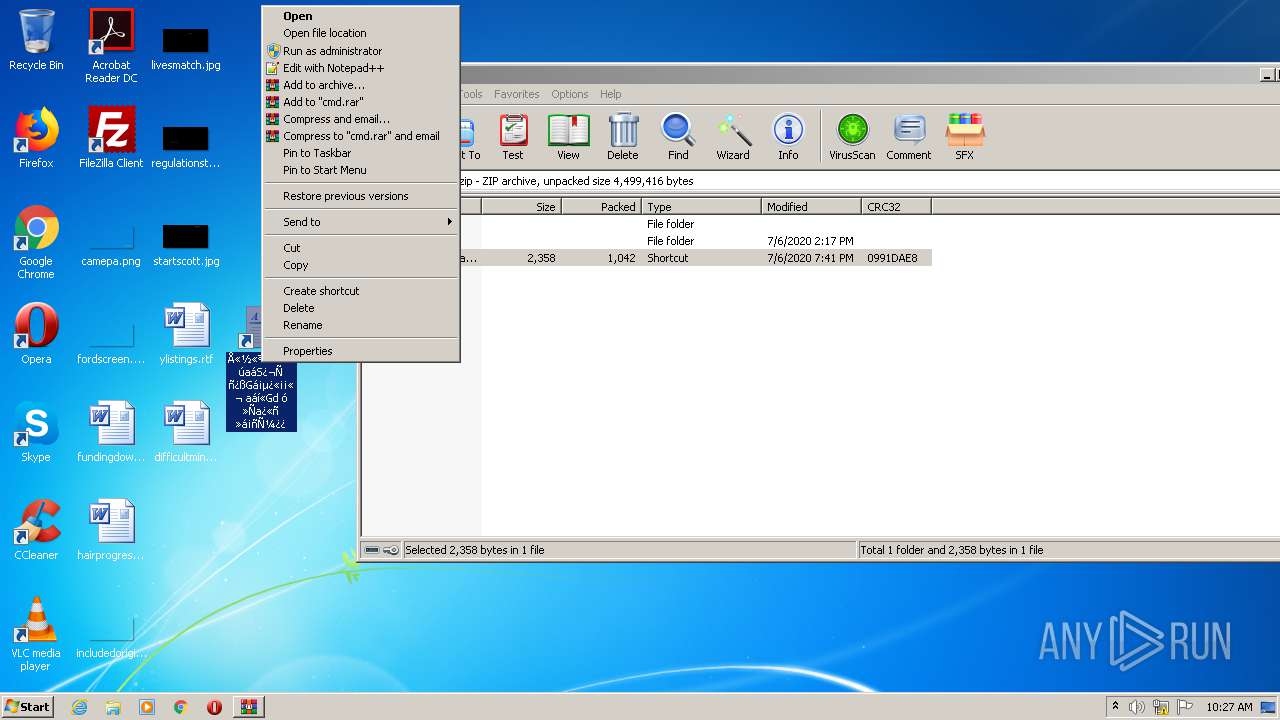1280x720 pixels.
Task: Select the CCleaner desktop icon
Action: [x=36, y=530]
